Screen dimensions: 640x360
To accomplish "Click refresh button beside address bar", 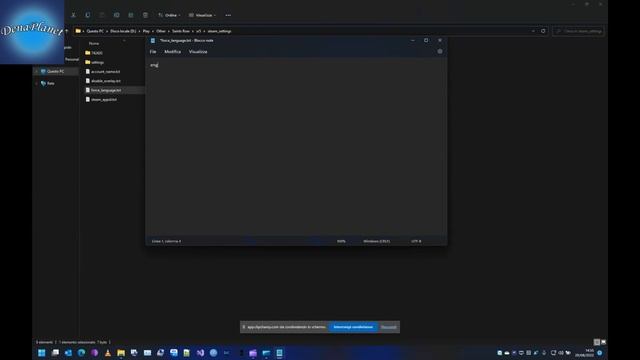I will click(543, 31).
